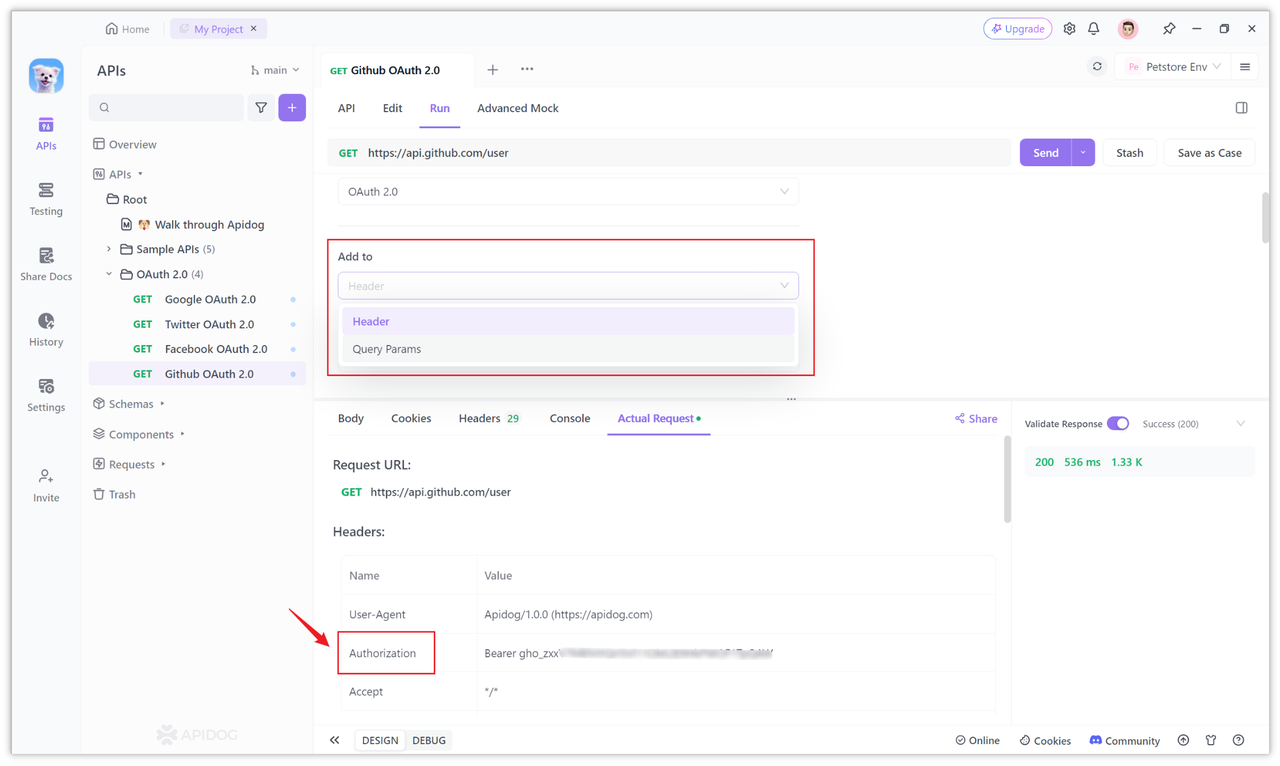Screen dimensions: 1280x766
Task: Pin the window with pin icon
Action: (1169, 29)
